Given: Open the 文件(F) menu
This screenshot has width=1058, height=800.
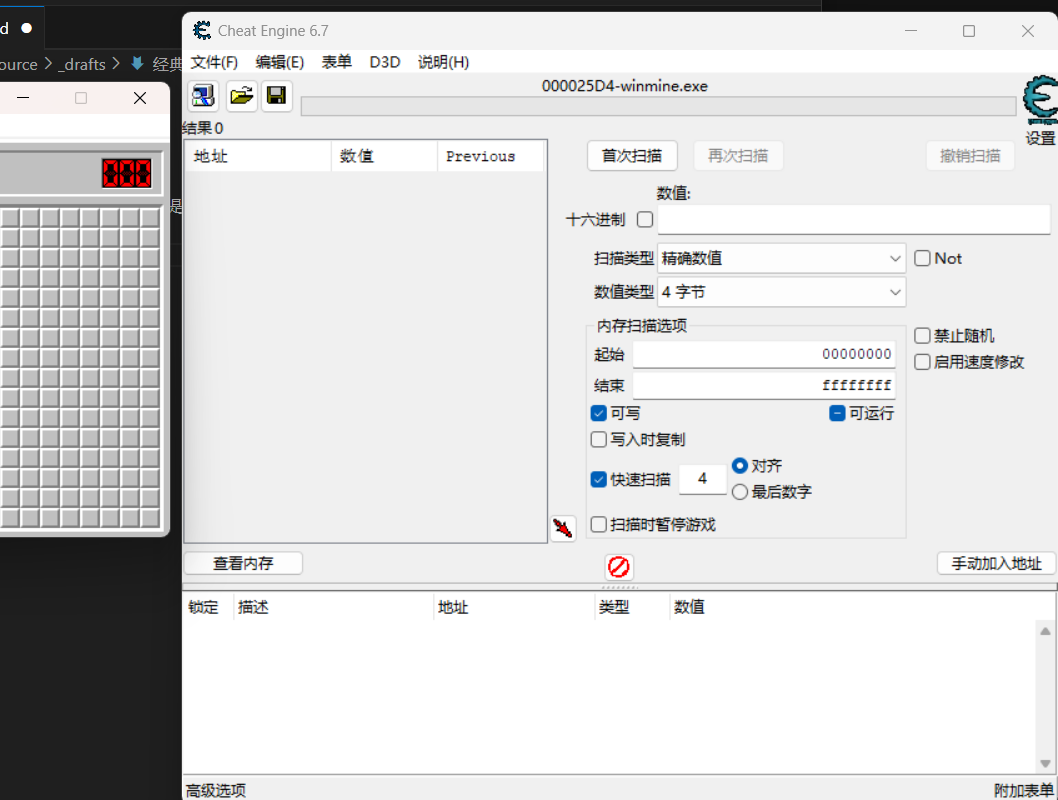Looking at the screenshot, I should [214, 62].
